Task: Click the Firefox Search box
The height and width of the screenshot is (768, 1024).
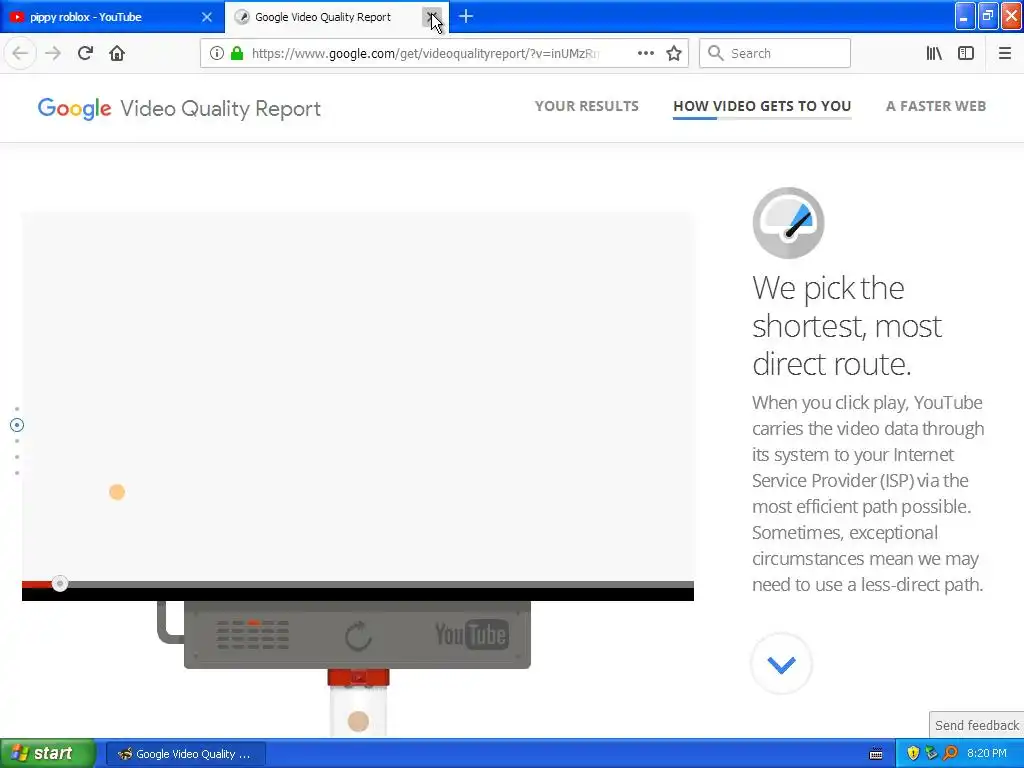Action: (775, 54)
